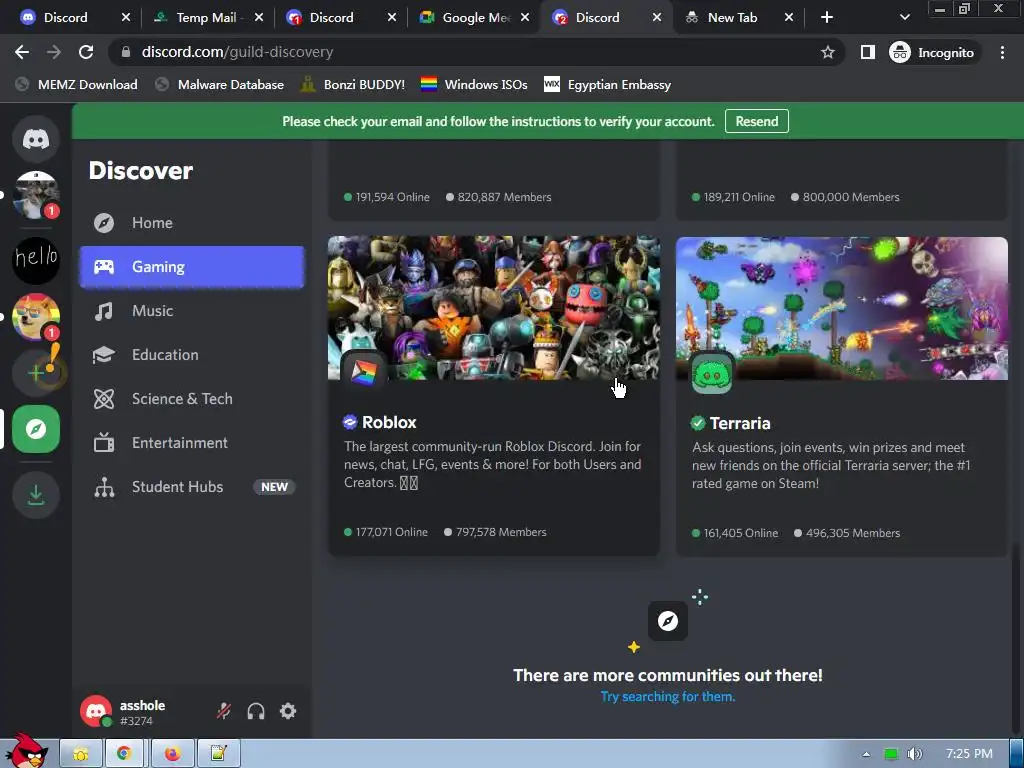
Task: Open Firefox from the taskbar
Action: coord(172,754)
